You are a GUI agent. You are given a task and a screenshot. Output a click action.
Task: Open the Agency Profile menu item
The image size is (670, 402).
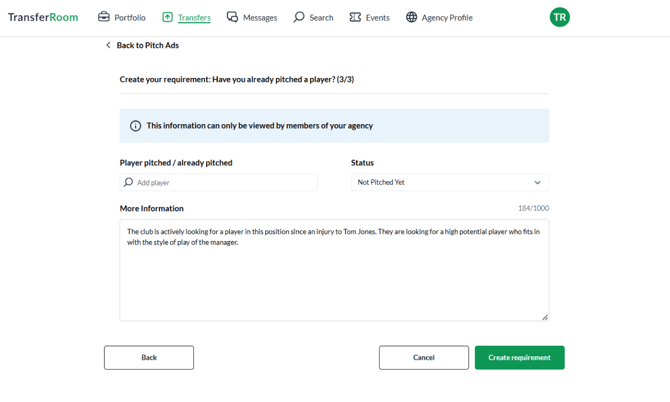439,18
